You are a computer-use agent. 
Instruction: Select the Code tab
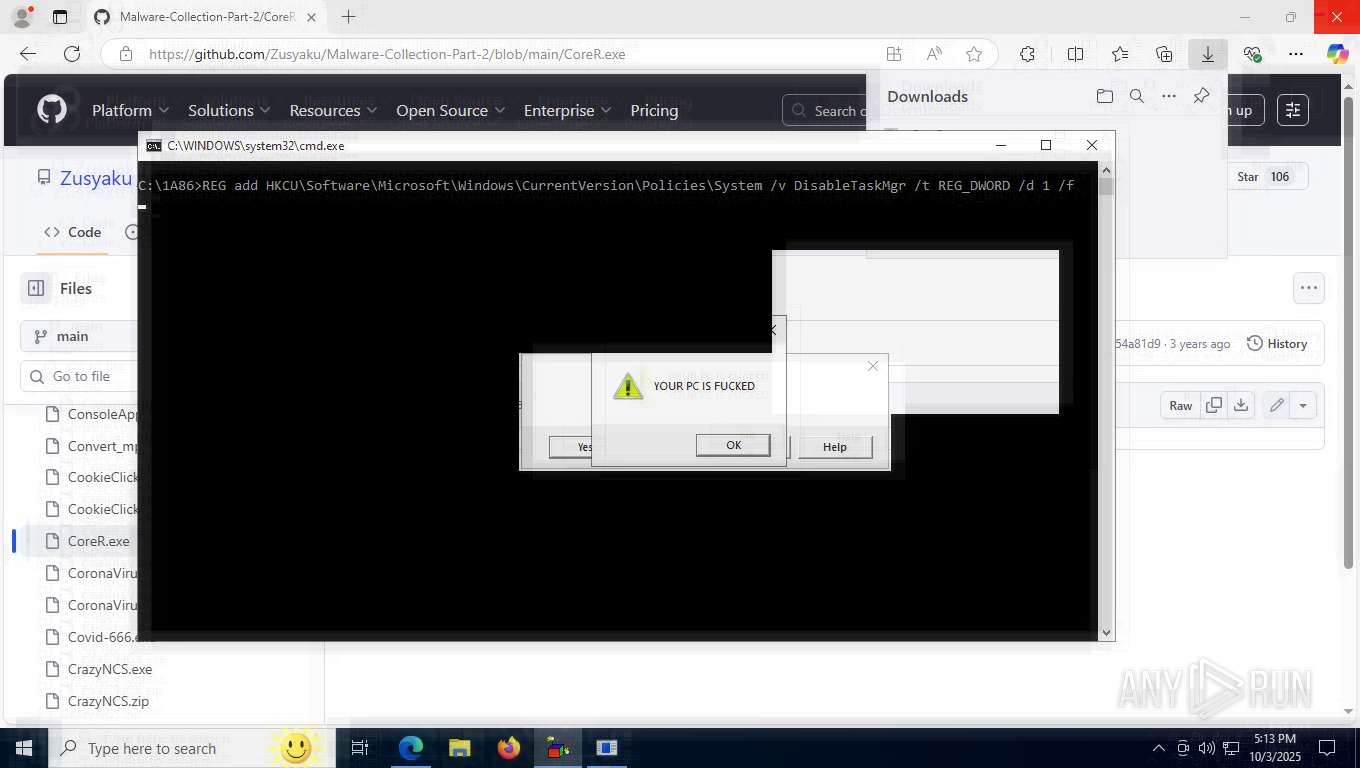tap(72, 232)
